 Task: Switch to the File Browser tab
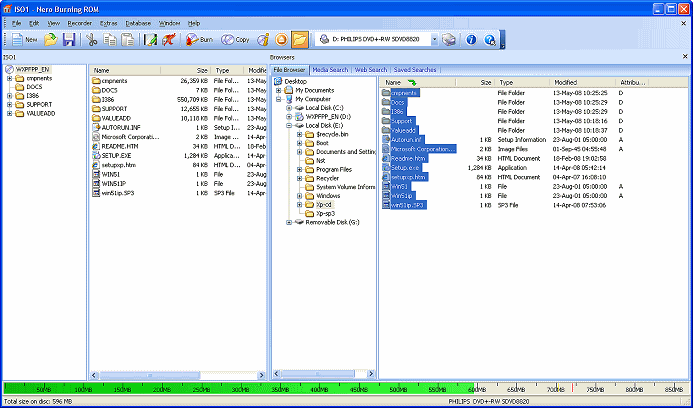(x=289, y=70)
